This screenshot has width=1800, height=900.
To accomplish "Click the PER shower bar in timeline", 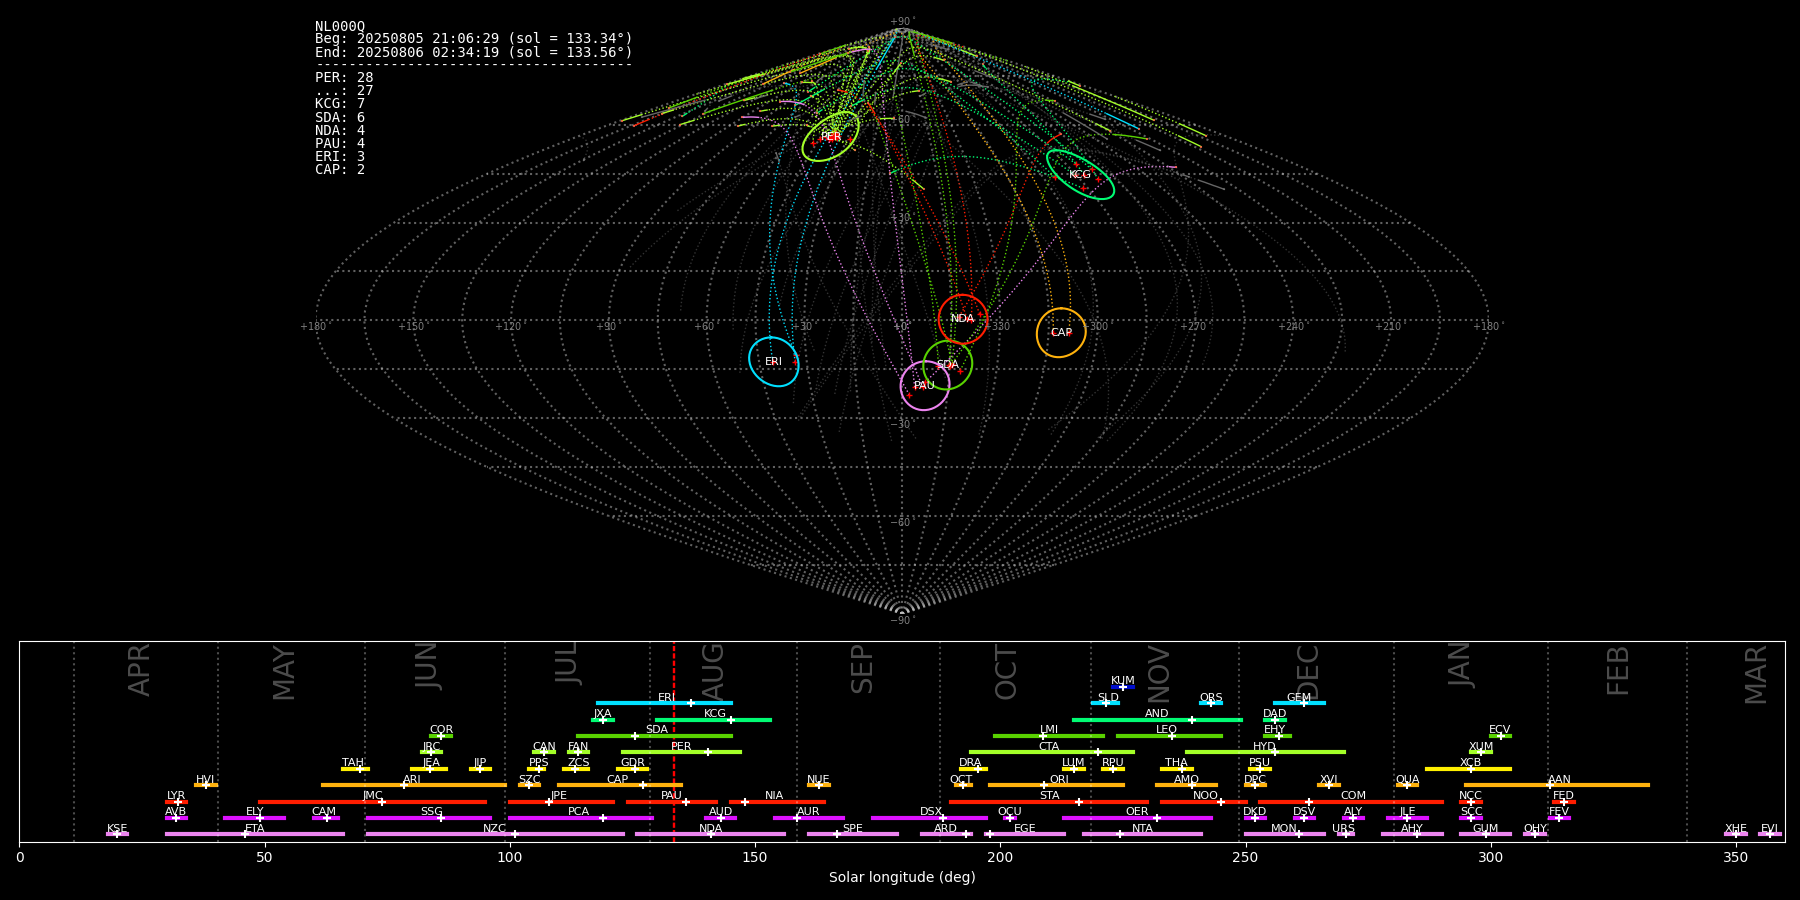I will 681,752.
